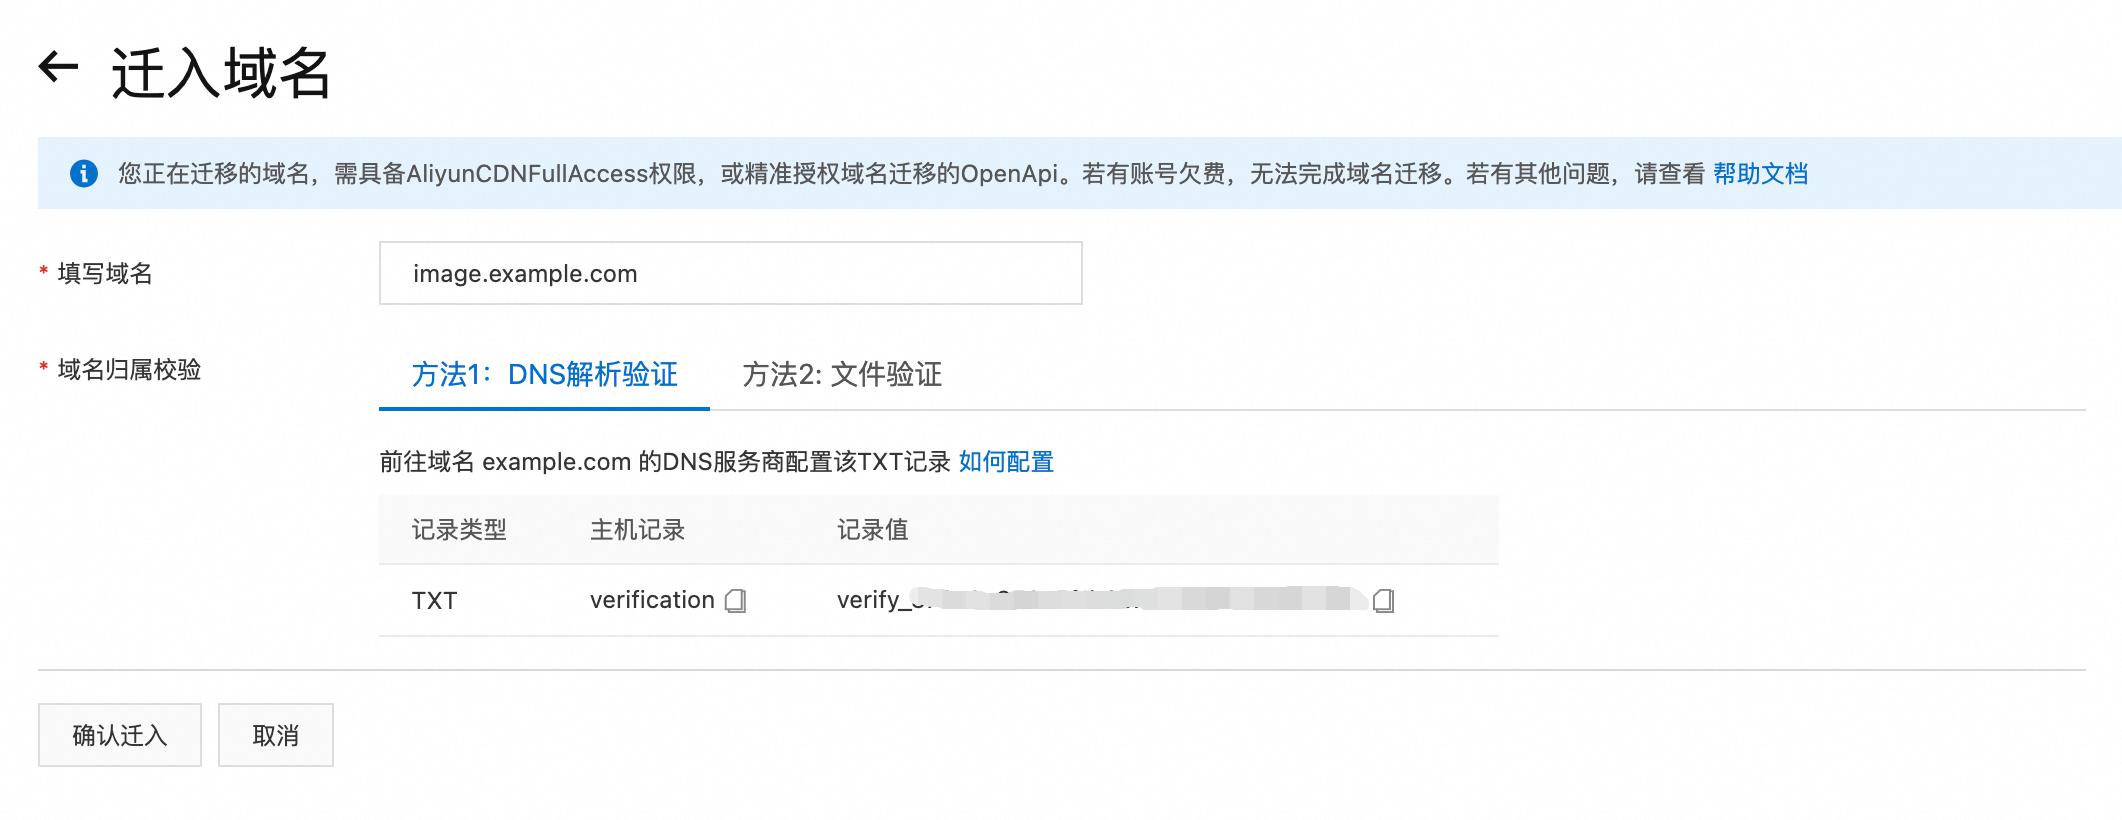This screenshot has width=2122, height=820.
Task: Click the 确认迁入 confirm button
Action: (x=118, y=735)
